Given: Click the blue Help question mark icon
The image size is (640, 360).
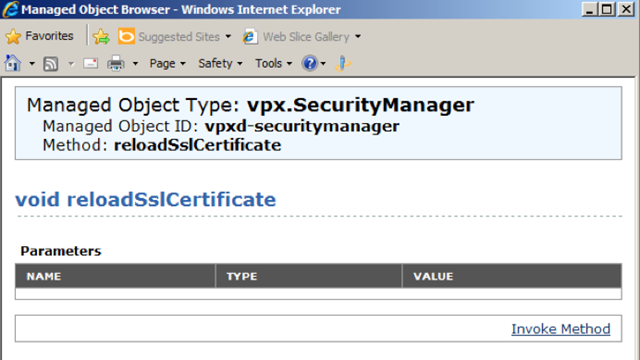Looking at the screenshot, I should pyautogui.click(x=309, y=63).
